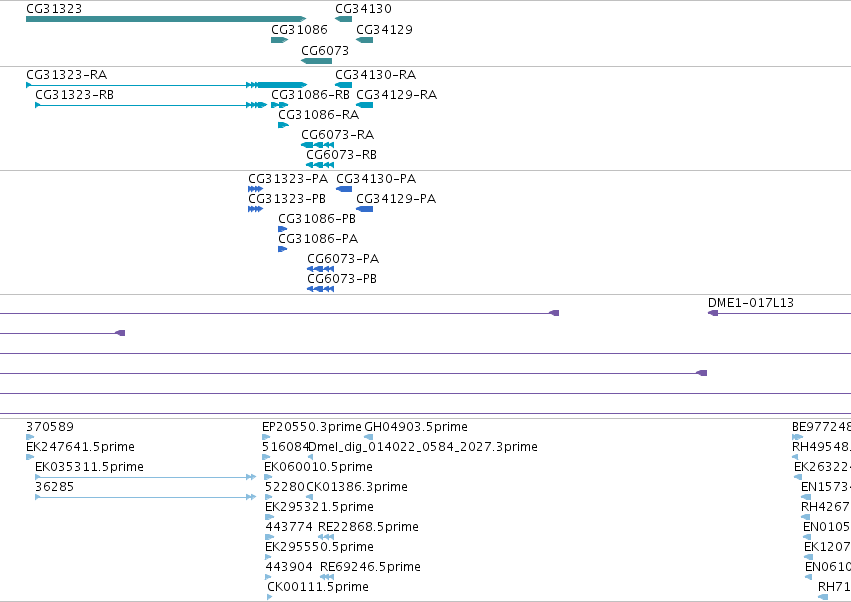Click the CG6073-RA transcript label
This screenshot has width=851, height=602.
[x=338, y=135]
